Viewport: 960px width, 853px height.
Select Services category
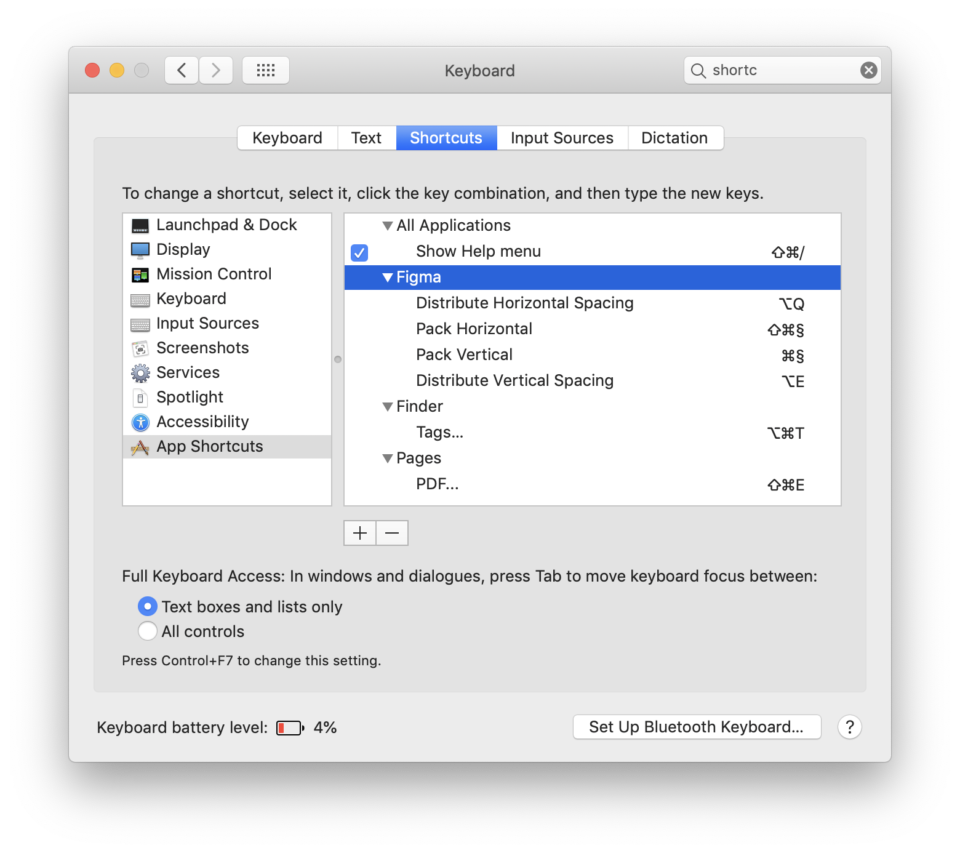click(x=227, y=372)
